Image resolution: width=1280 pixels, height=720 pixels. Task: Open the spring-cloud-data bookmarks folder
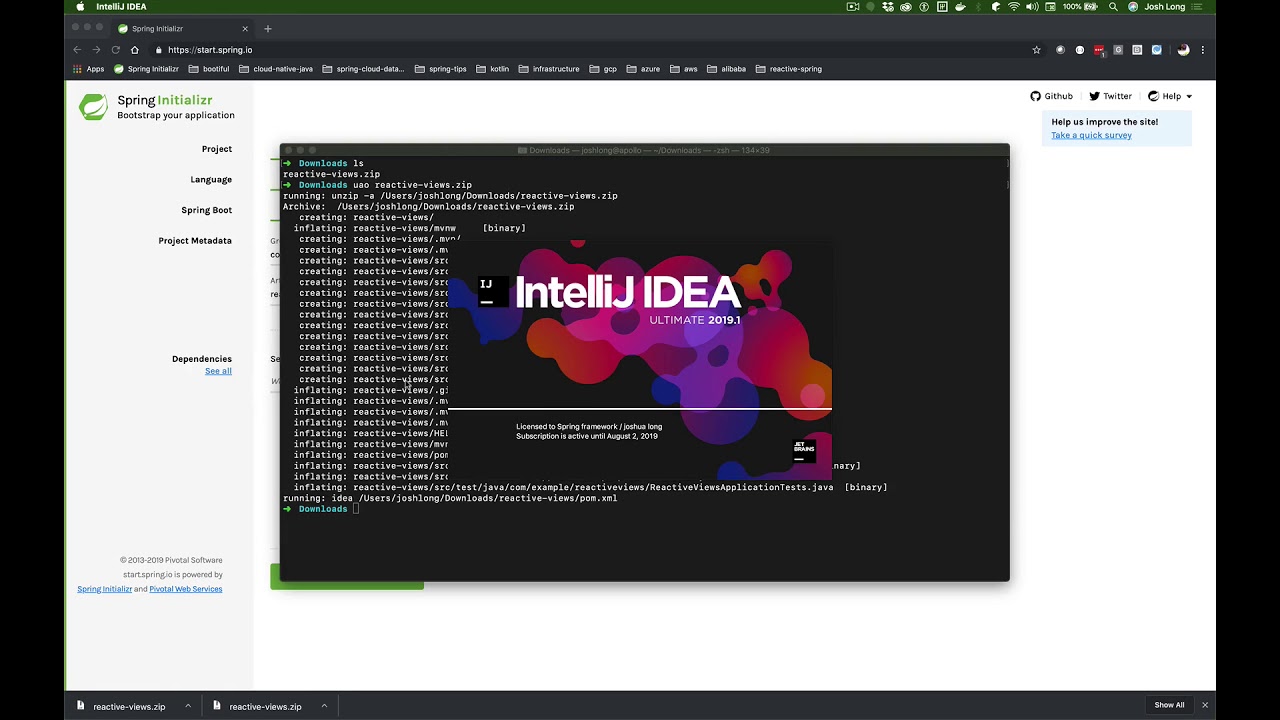point(363,69)
